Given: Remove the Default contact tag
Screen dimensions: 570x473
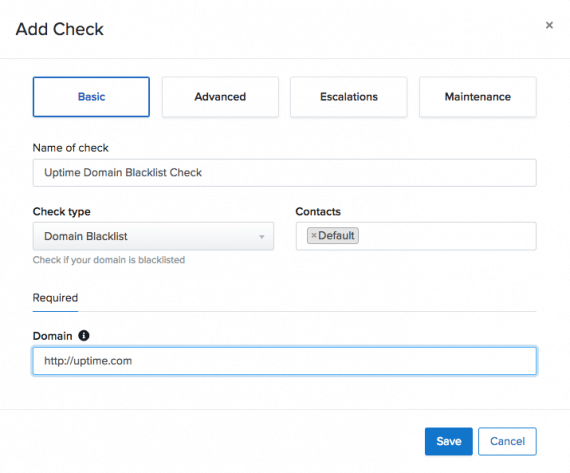Looking at the screenshot, I should pos(314,236).
